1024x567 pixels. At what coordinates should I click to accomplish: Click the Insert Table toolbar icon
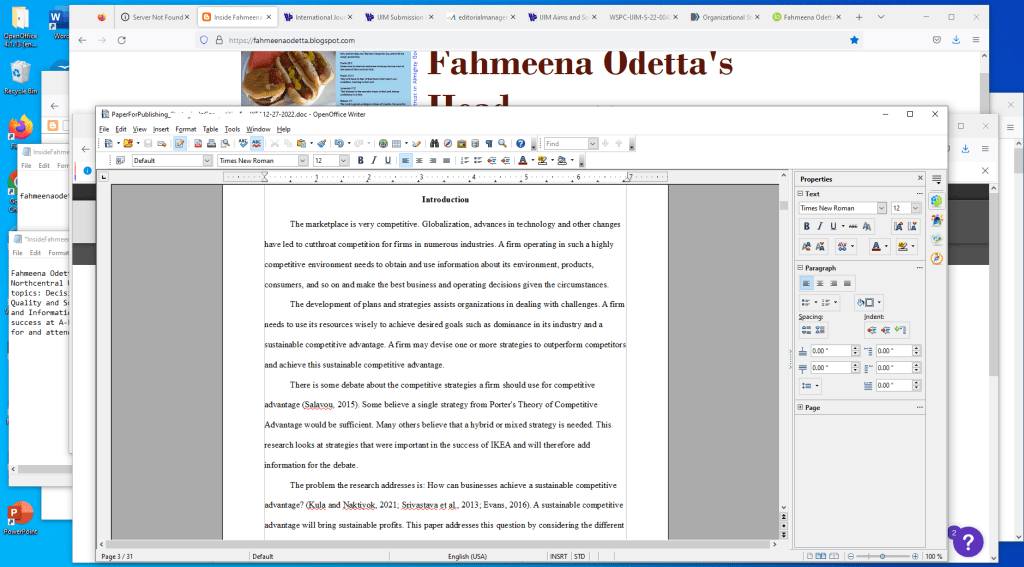coord(396,143)
